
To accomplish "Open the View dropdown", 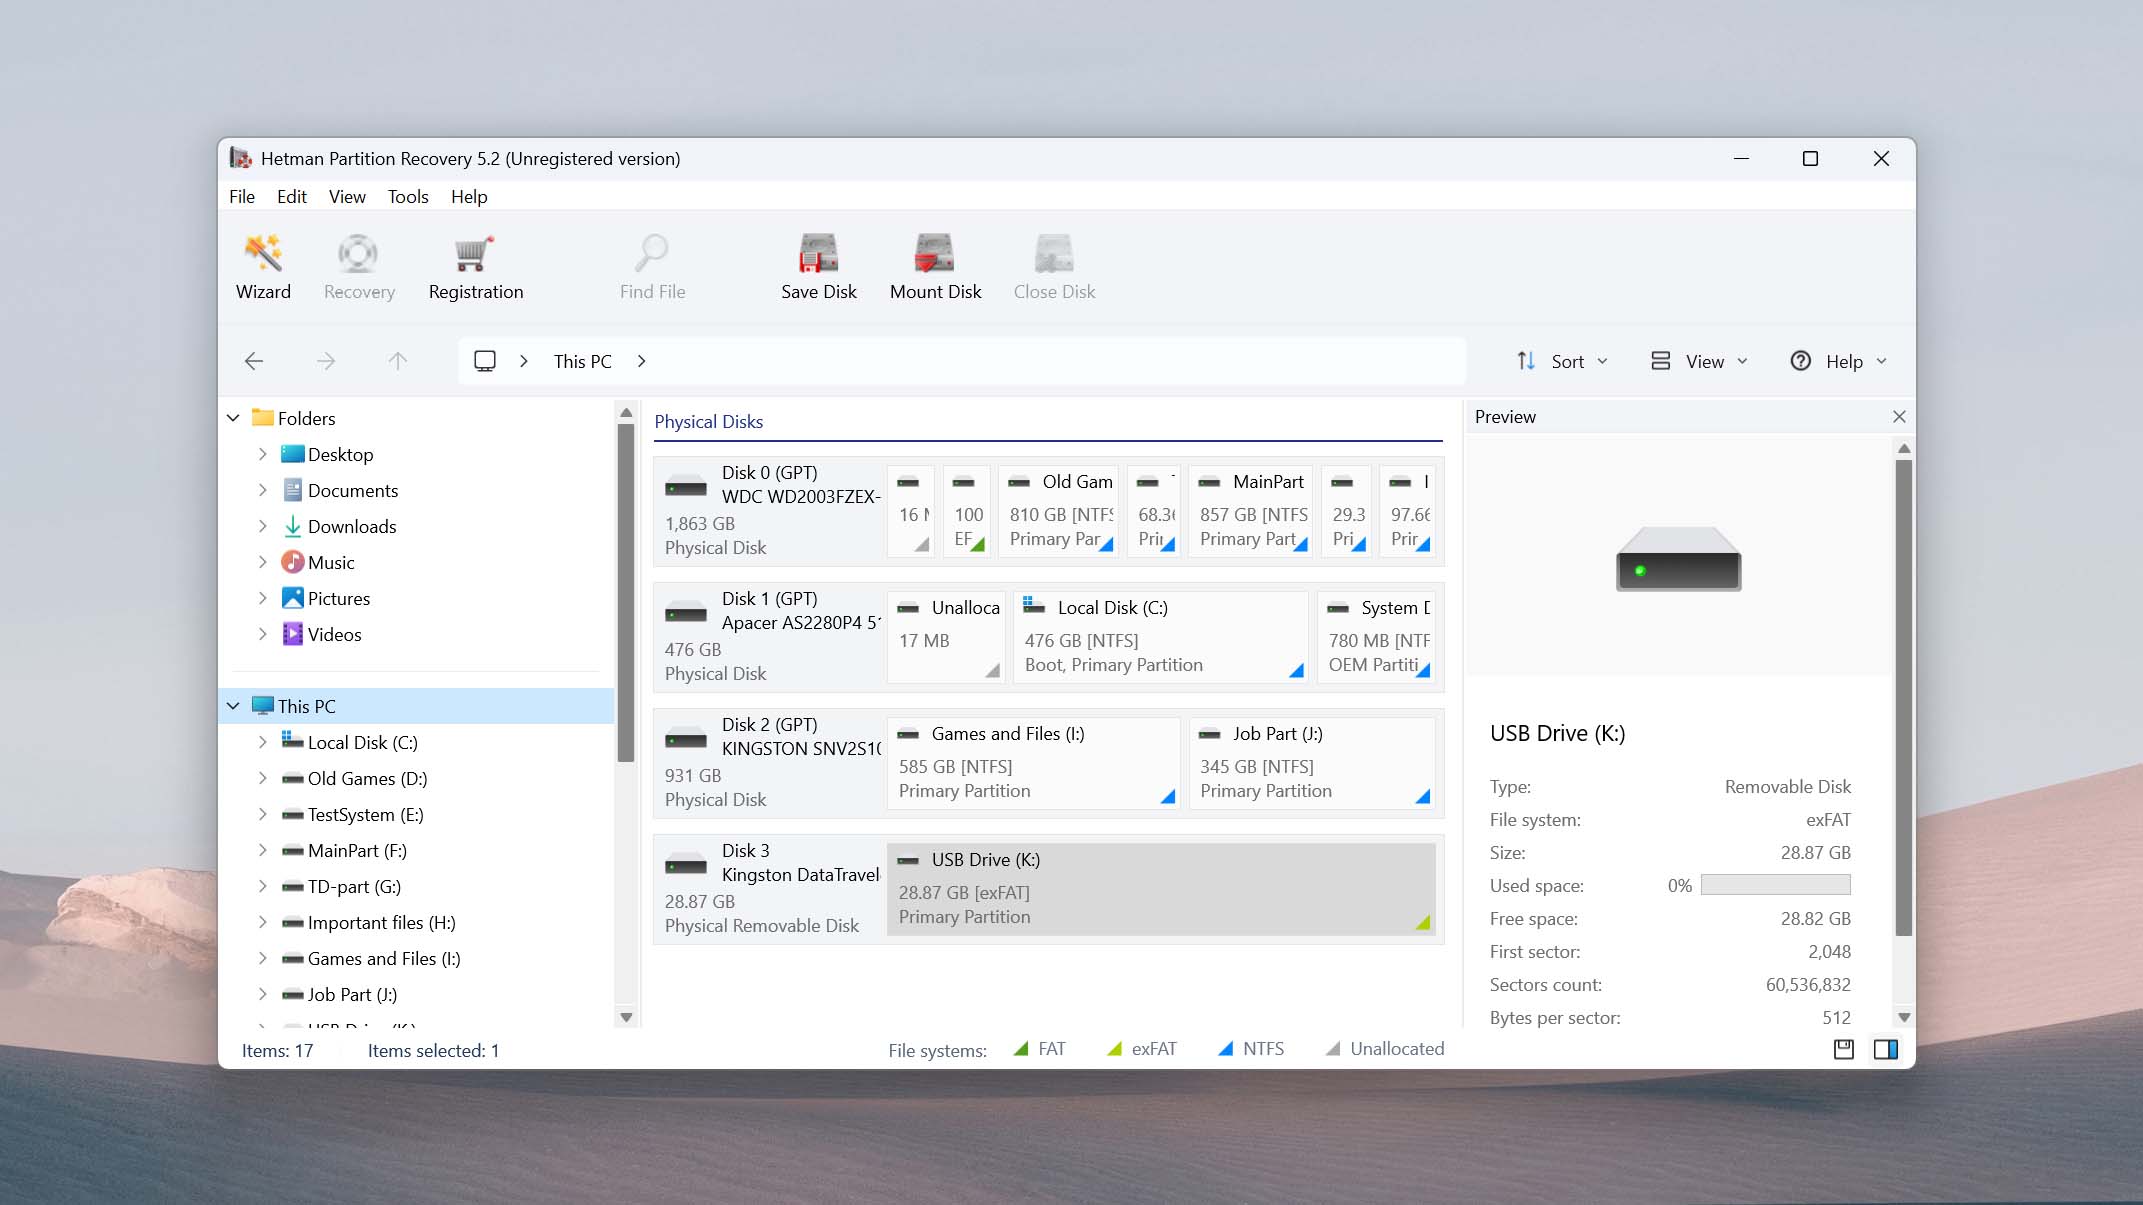I will [x=1699, y=361].
